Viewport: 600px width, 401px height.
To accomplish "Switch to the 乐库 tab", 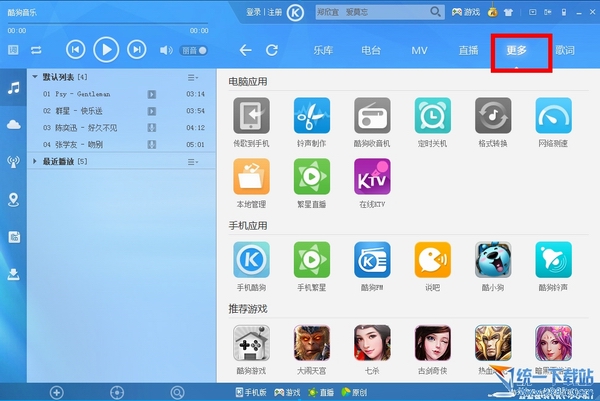I will coord(323,50).
